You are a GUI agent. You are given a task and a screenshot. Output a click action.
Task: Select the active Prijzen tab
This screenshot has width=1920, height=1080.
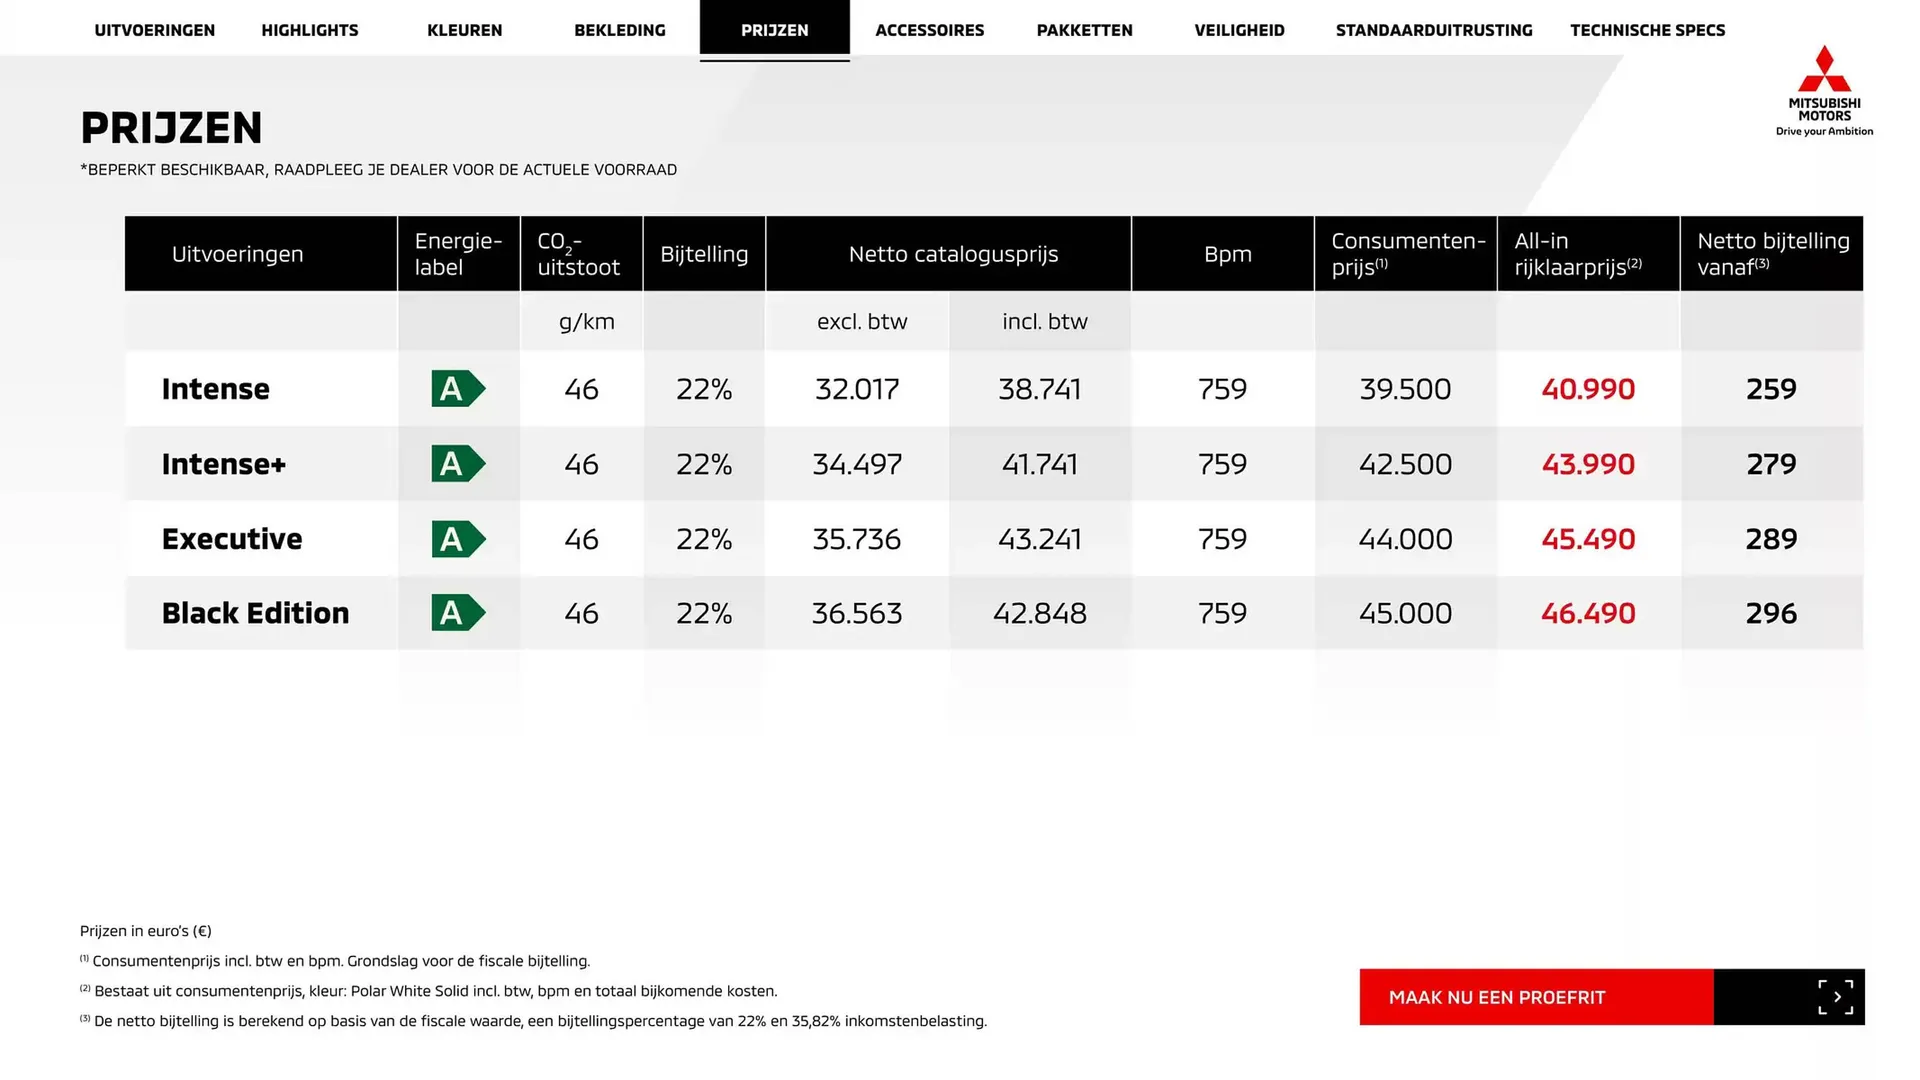point(775,30)
